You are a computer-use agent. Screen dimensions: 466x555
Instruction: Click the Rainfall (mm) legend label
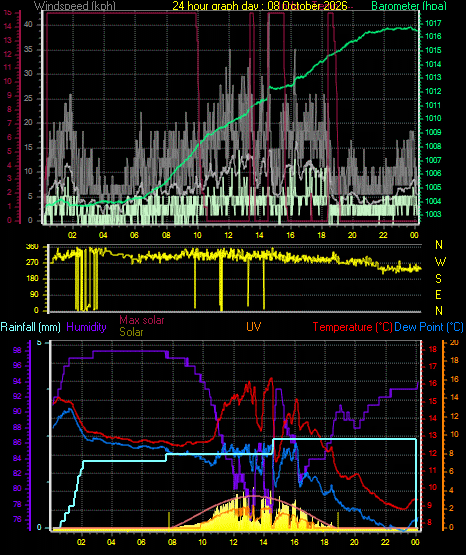(x=30, y=327)
